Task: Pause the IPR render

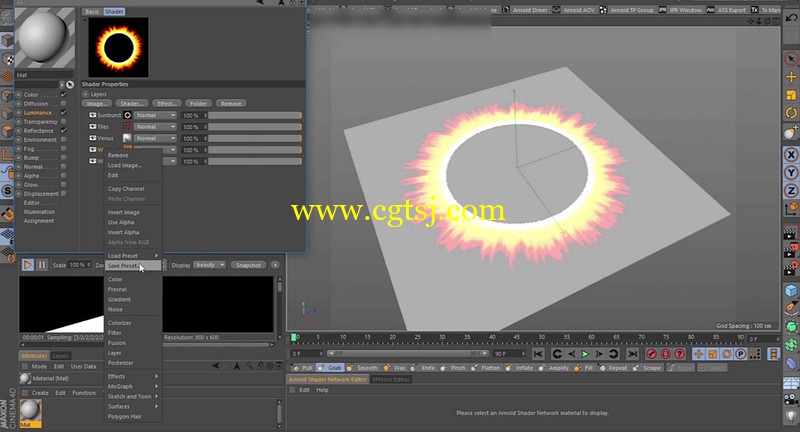Action: (42, 265)
